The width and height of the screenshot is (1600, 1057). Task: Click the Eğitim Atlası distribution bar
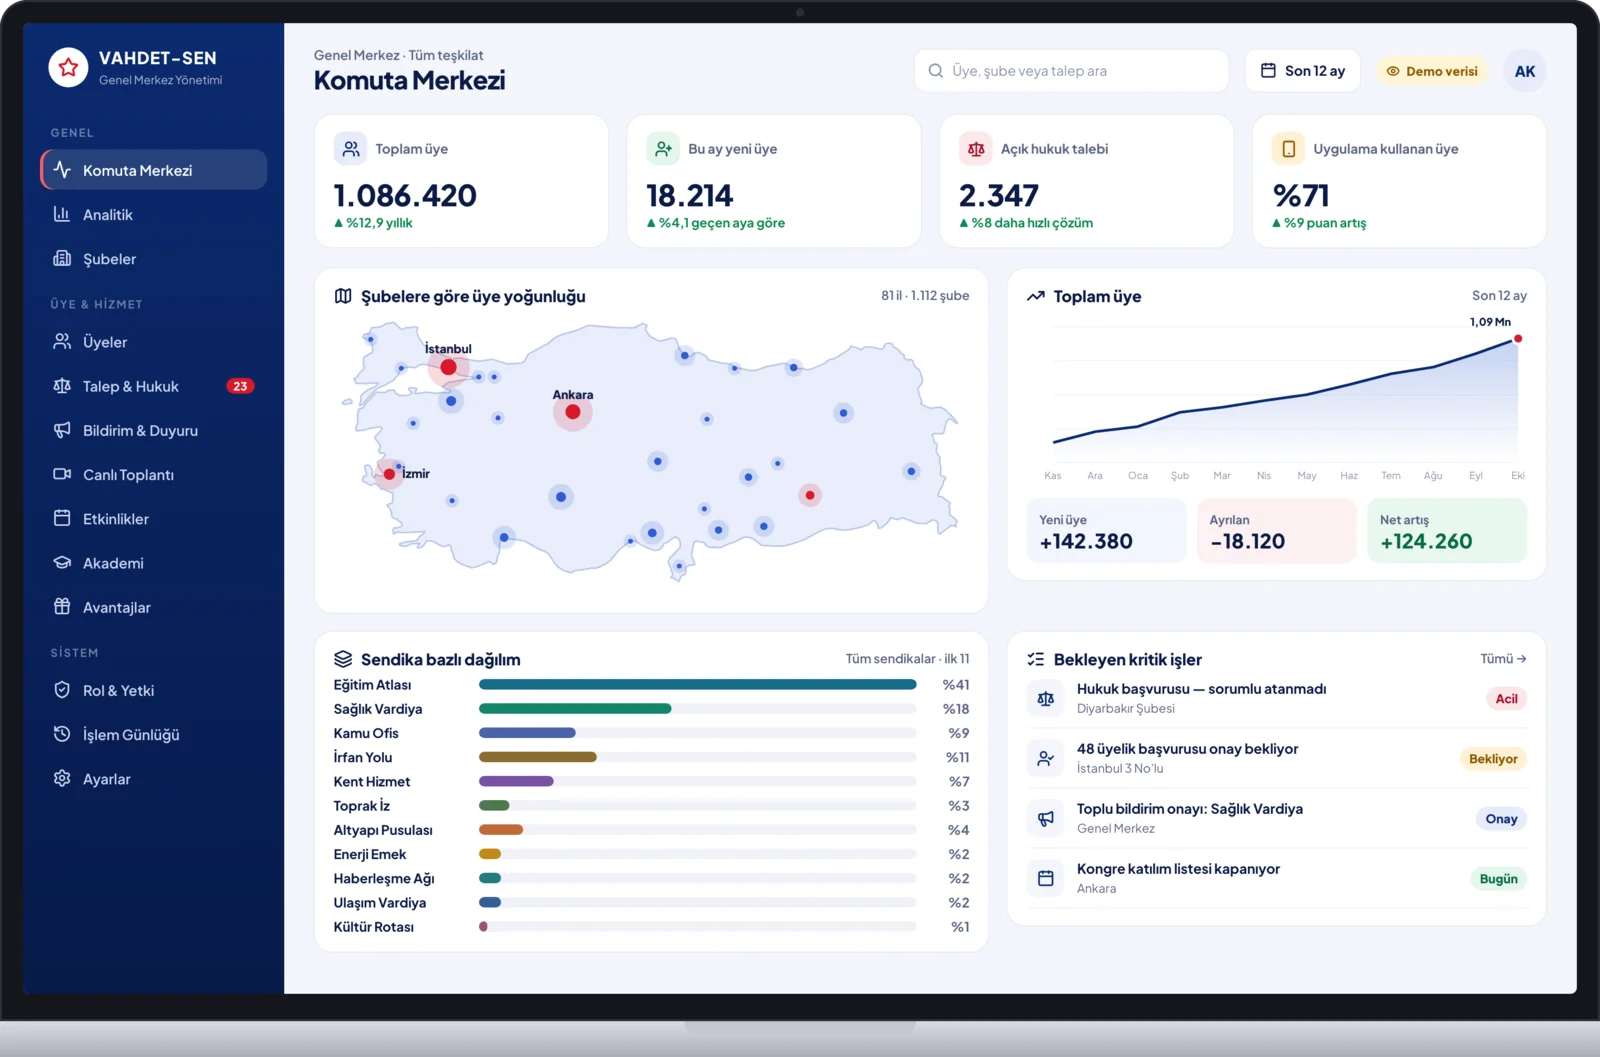(697, 685)
